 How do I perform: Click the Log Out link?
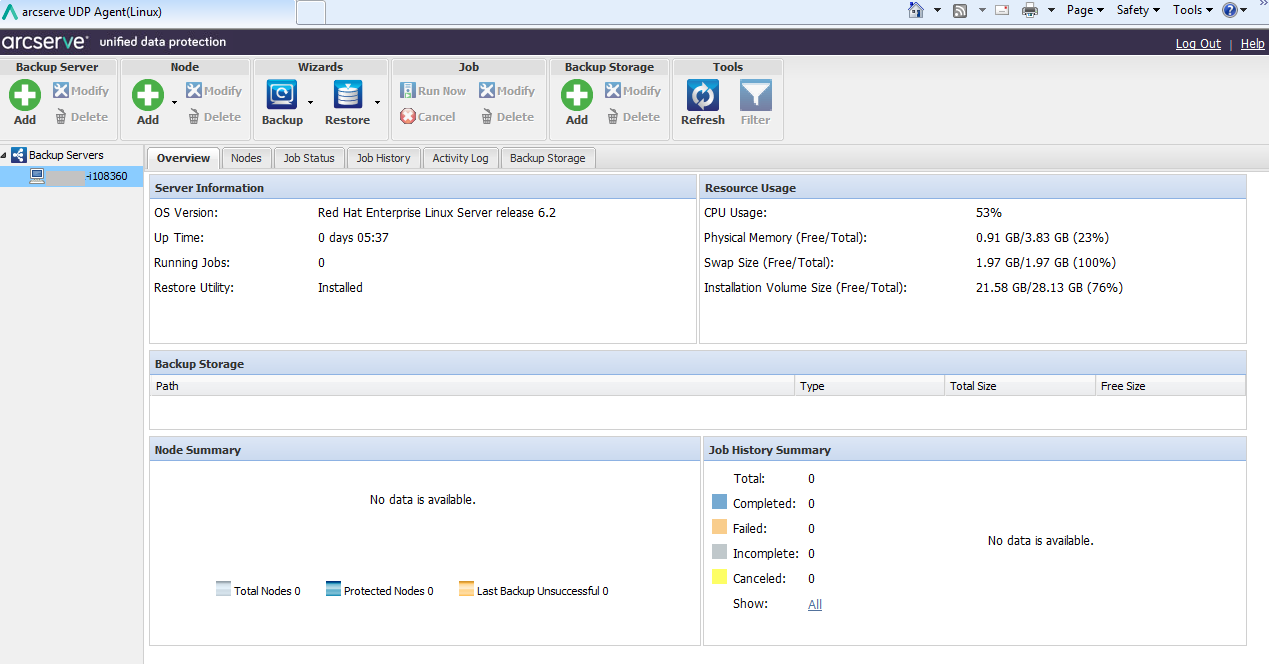[1198, 44]
